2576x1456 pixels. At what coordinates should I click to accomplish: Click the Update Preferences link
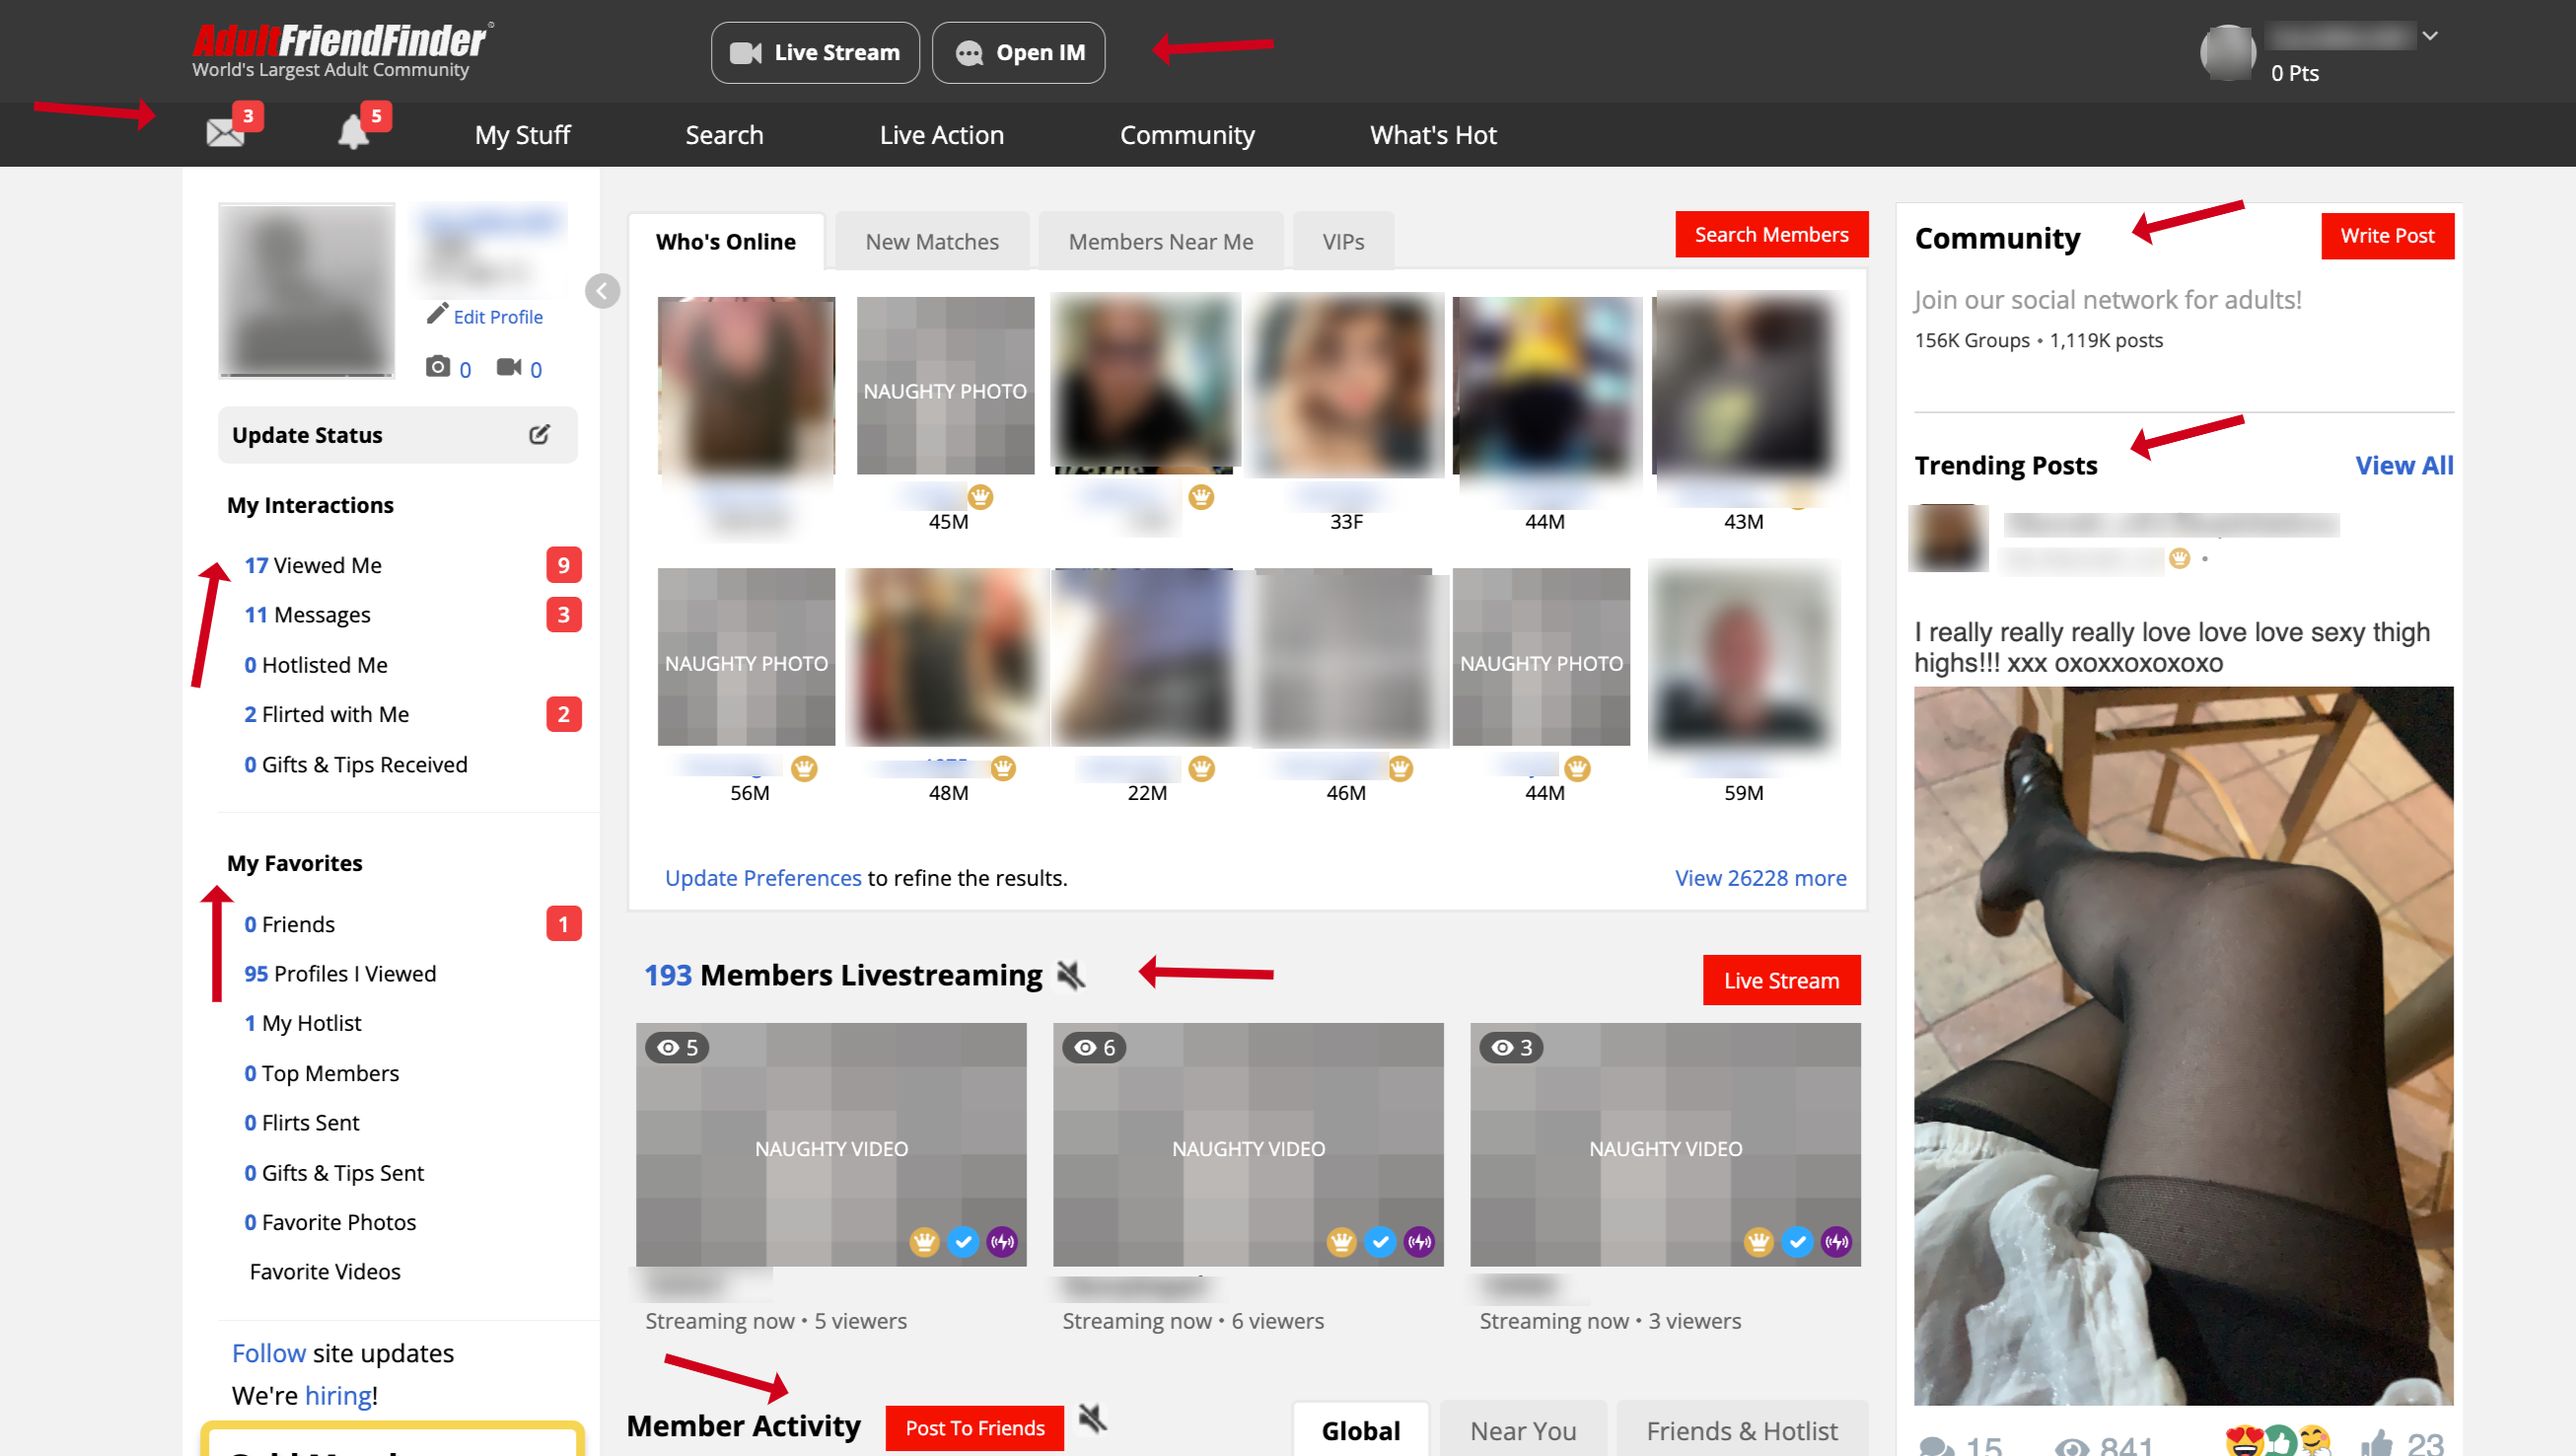tap(762, 877)
